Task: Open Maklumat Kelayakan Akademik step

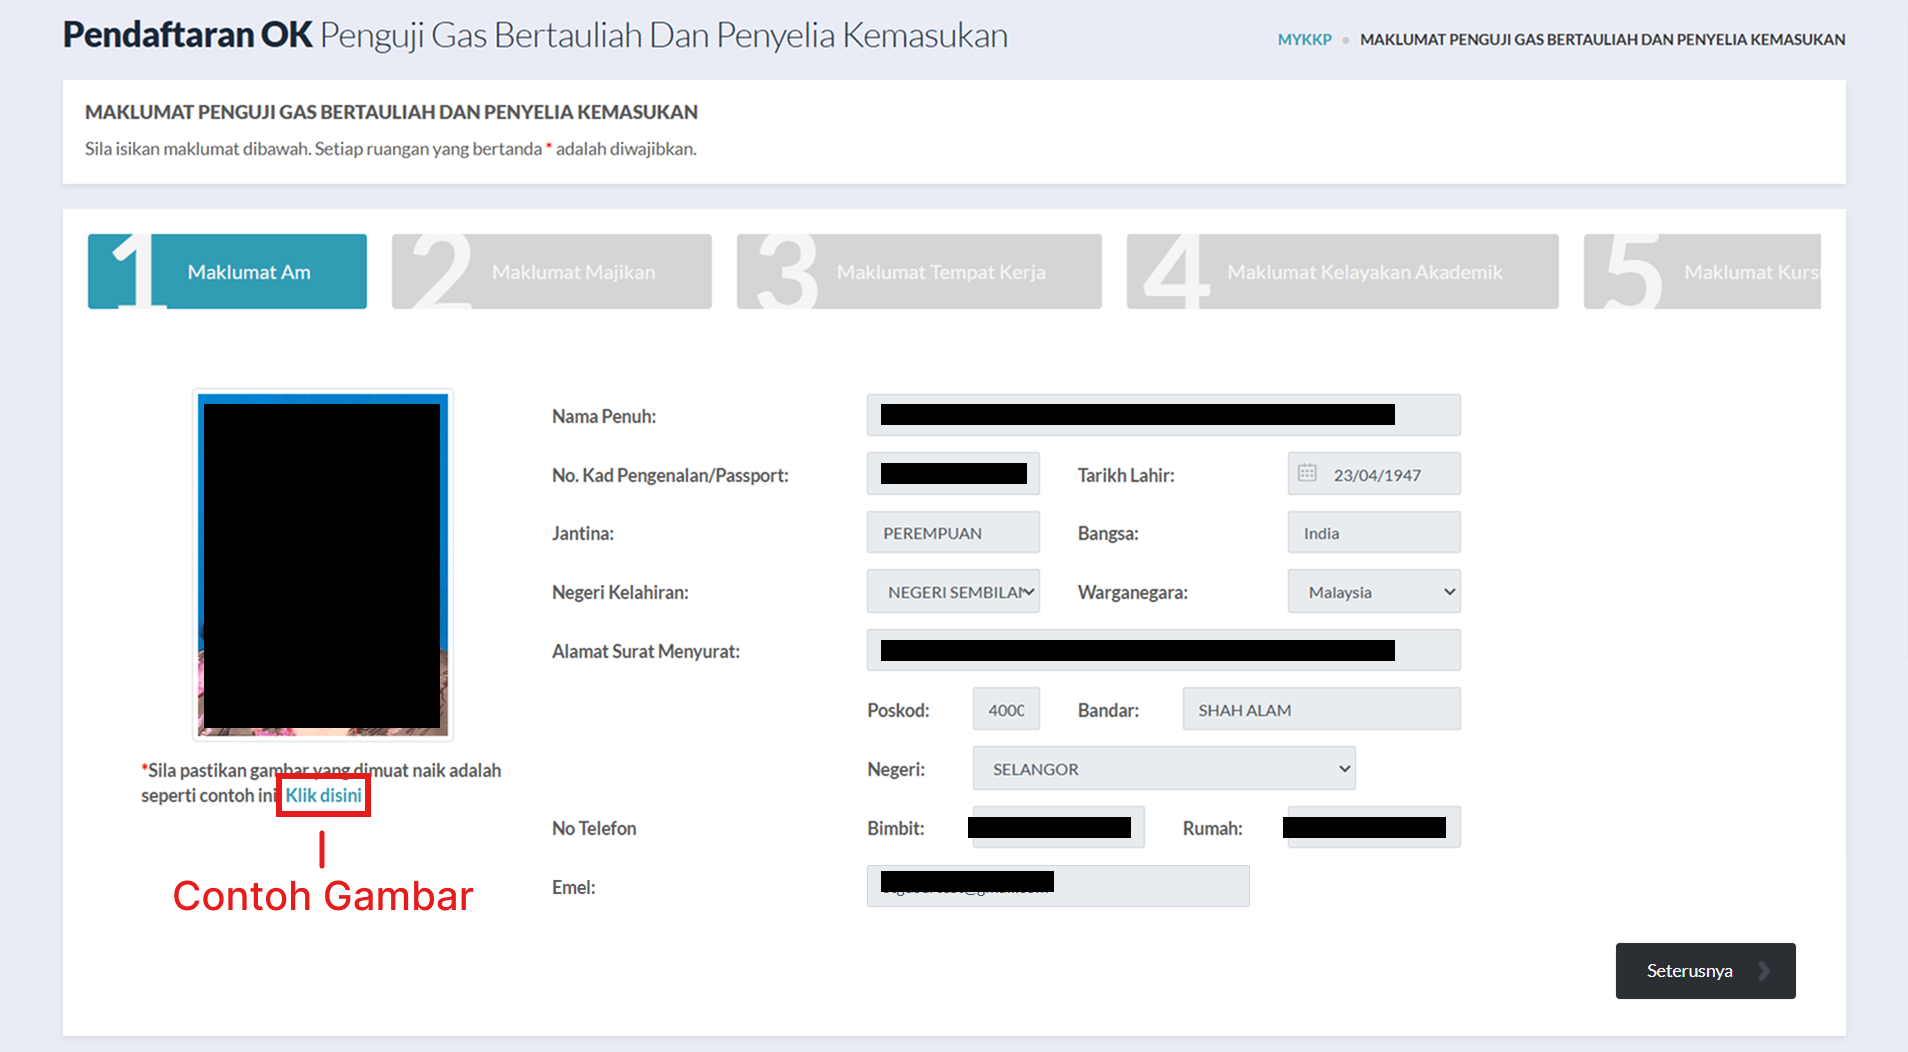Action: point(1342,272)
